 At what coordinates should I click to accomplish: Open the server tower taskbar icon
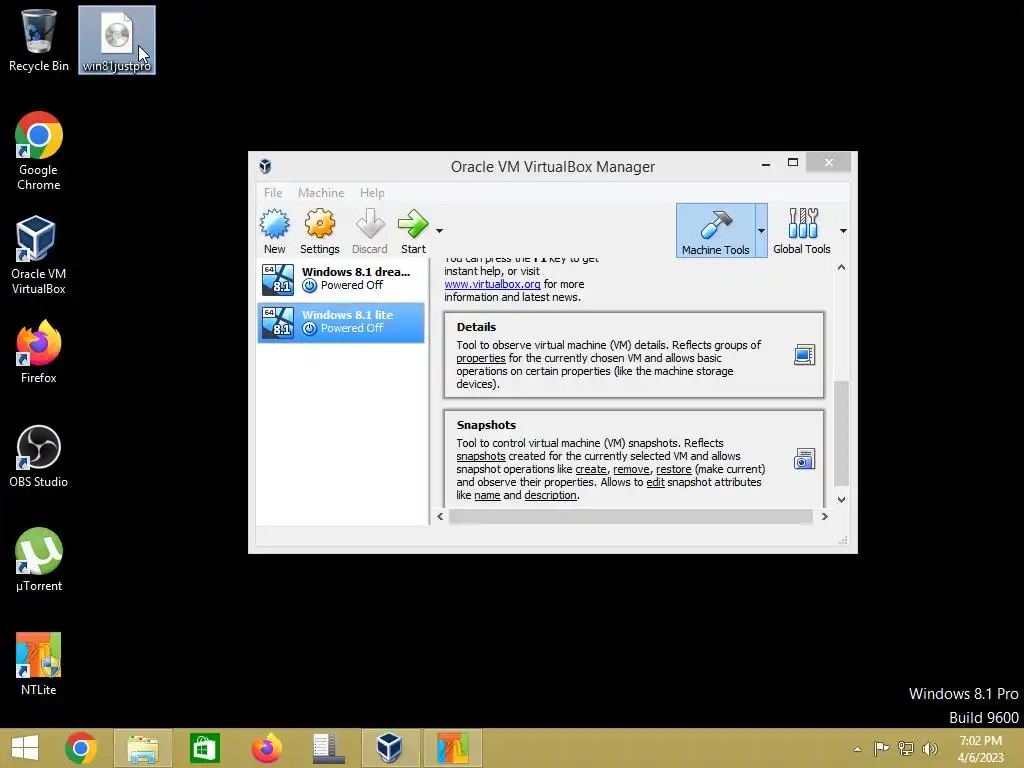328,748
